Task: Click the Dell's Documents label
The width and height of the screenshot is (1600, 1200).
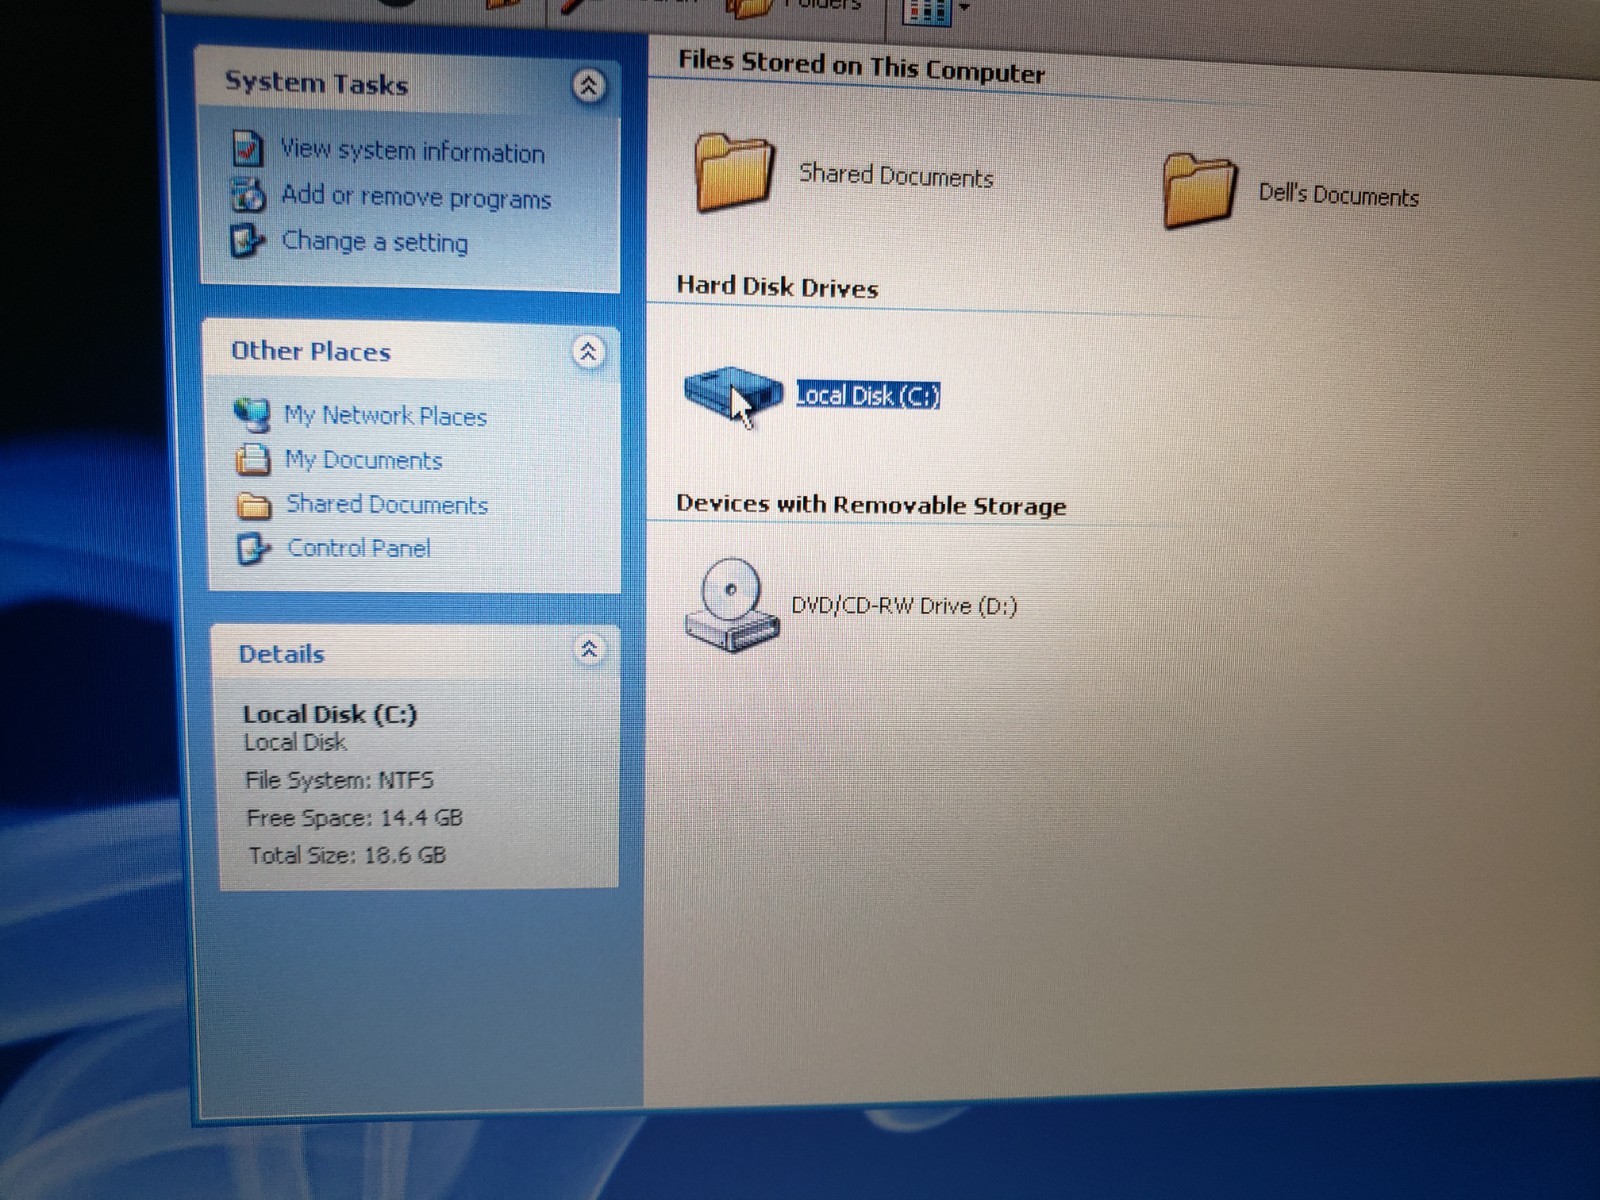Action: [x=1338, y=194]
